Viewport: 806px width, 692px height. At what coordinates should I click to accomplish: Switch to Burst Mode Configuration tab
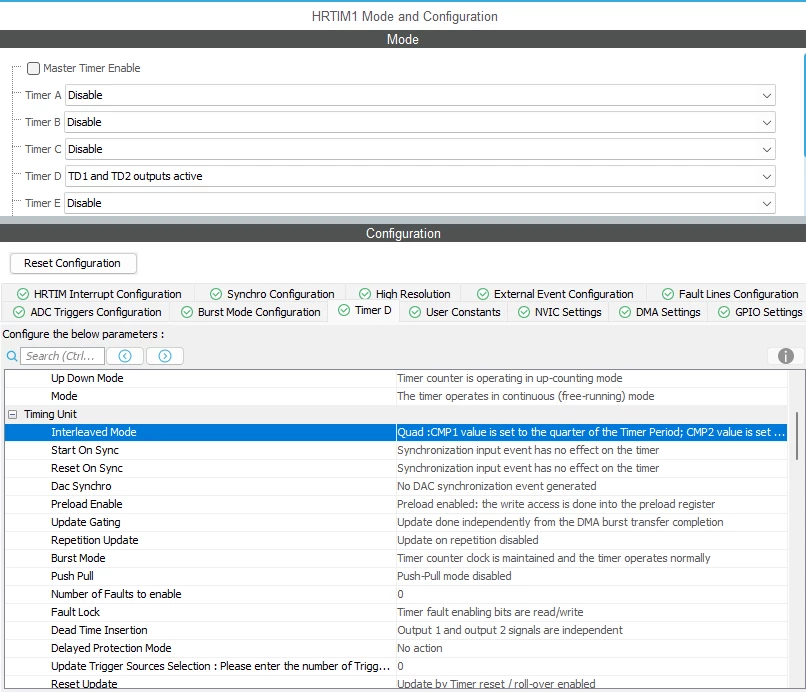click(251, 312)
